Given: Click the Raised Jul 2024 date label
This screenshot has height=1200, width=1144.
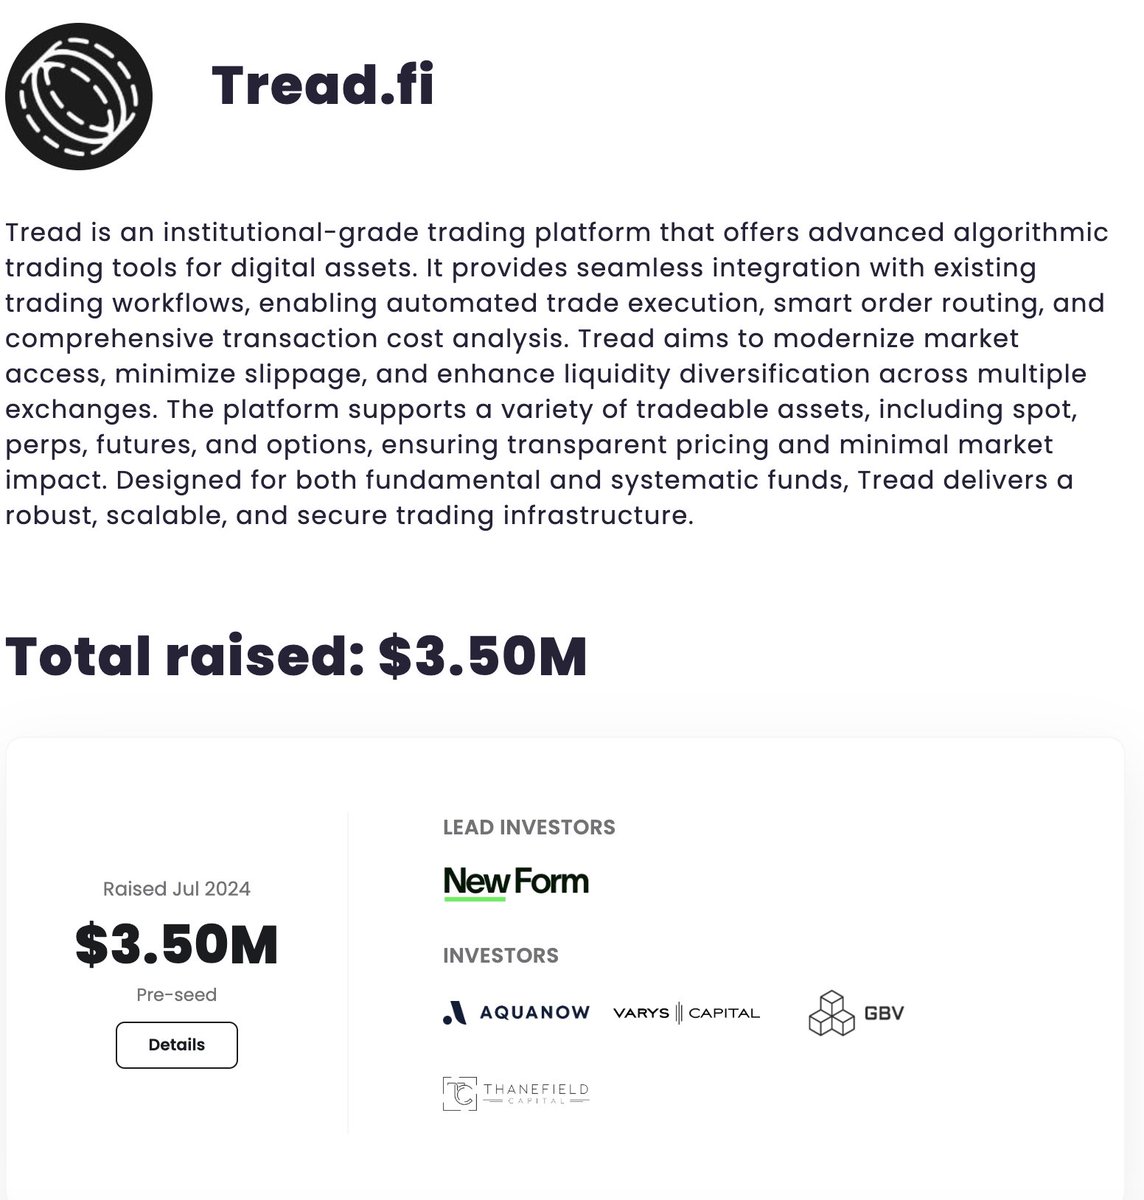Looking at the screenshot, I should pyautogui.click(x=177, y=889).
